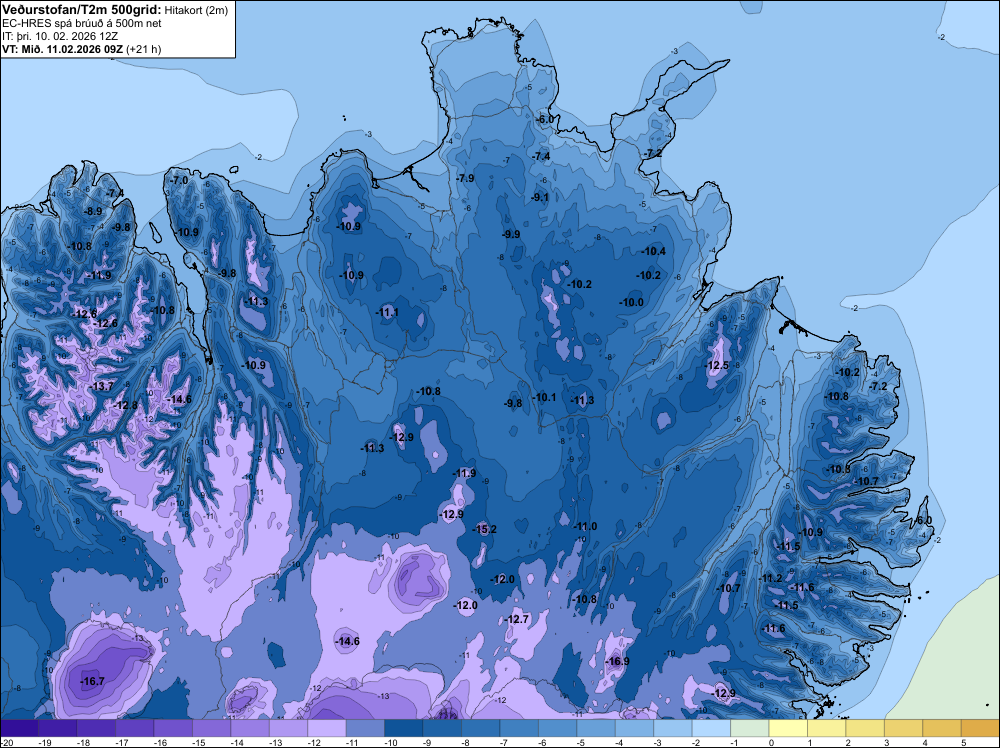Click the -15 label in the legend
Screen dimensions: 1000x748
coord(198,742)
